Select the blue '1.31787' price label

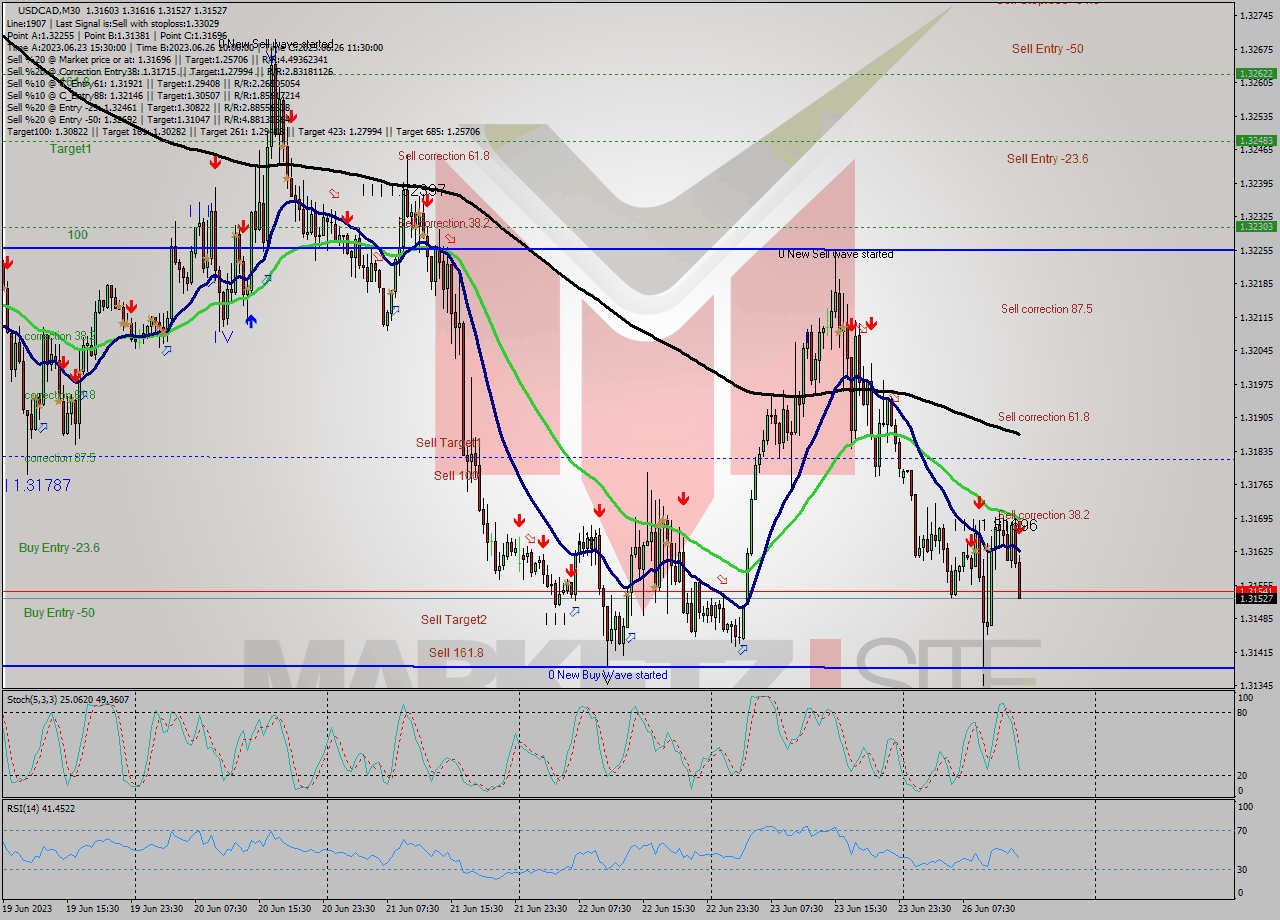pos(42,485)
